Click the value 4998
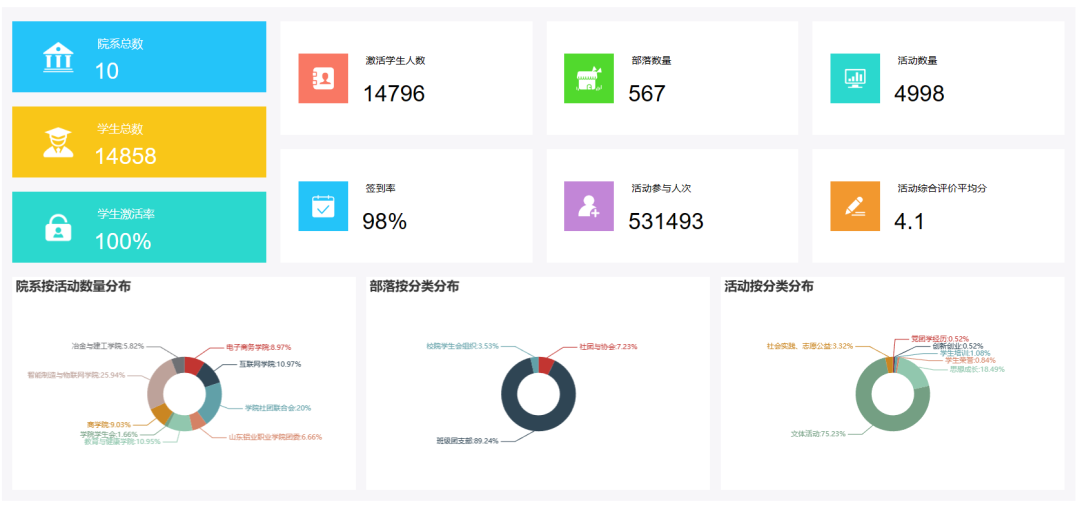 click(919, 94)
